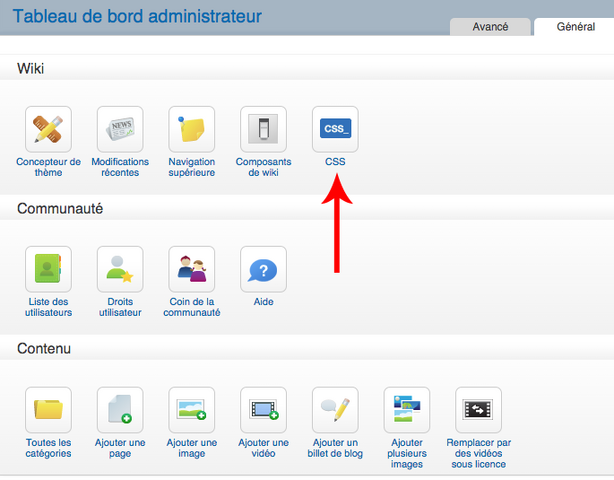
Task: Click the Ajouter une page icon
Action: coord(120,410)
